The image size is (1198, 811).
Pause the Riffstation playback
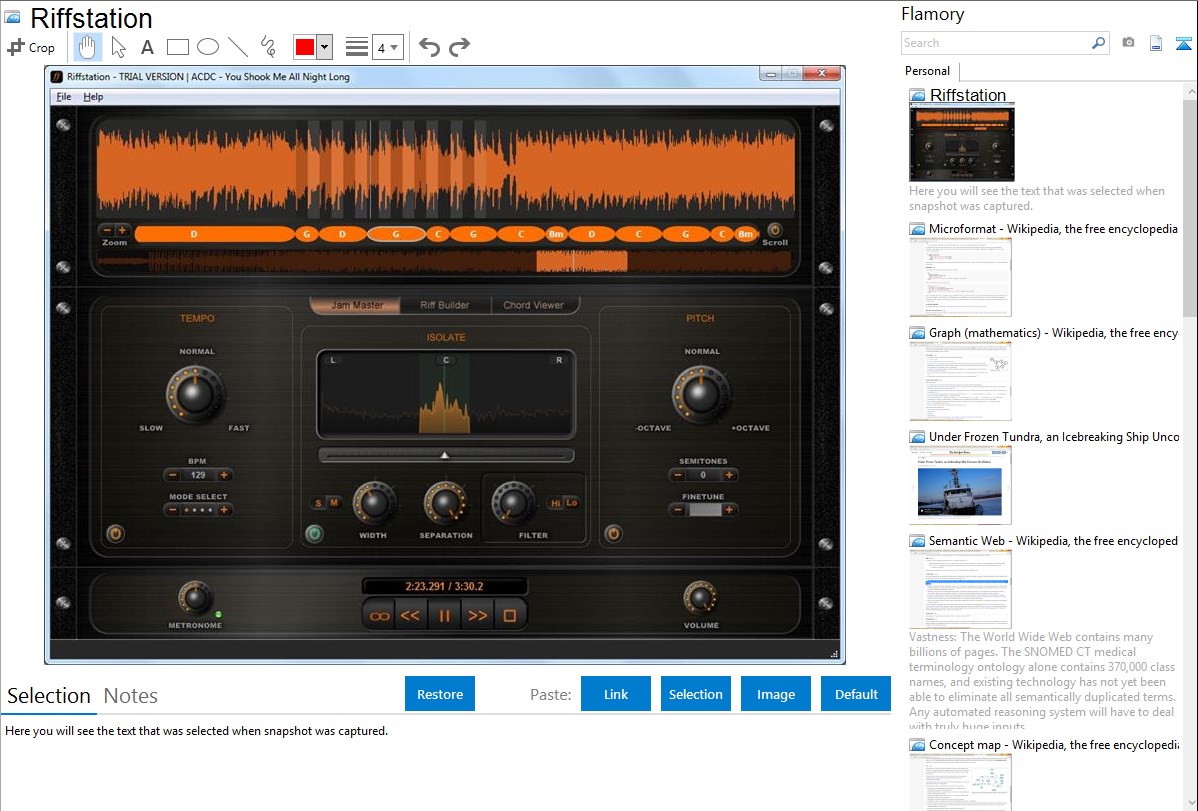(444, 615)
